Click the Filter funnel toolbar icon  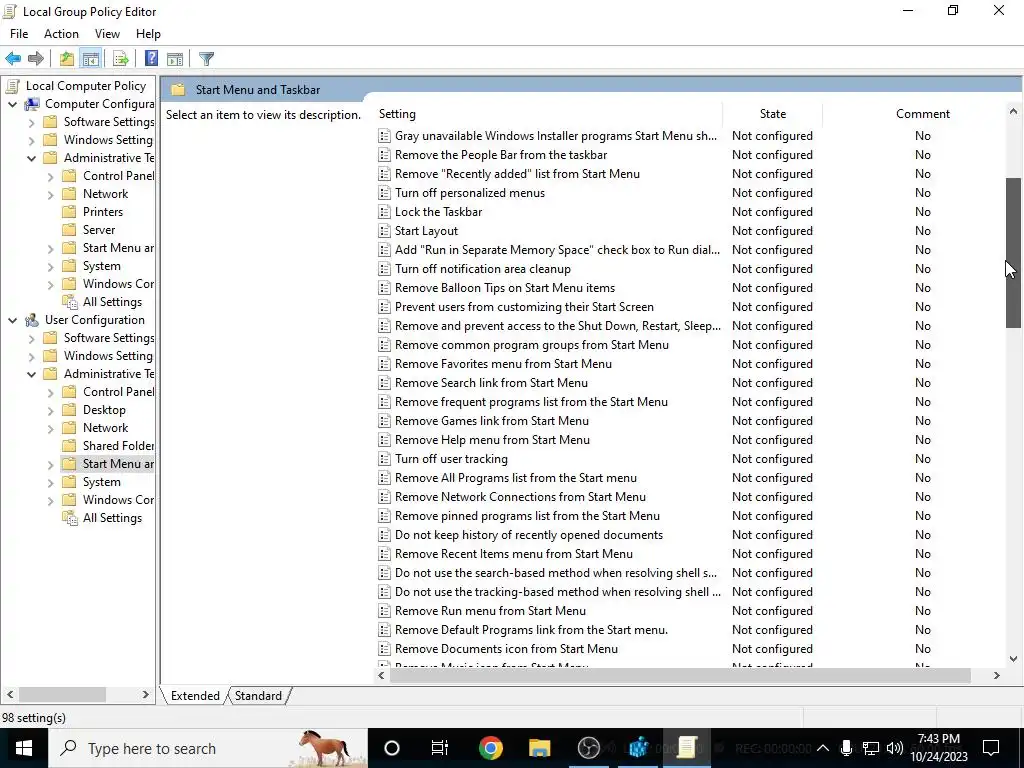[x=206, y=59]
